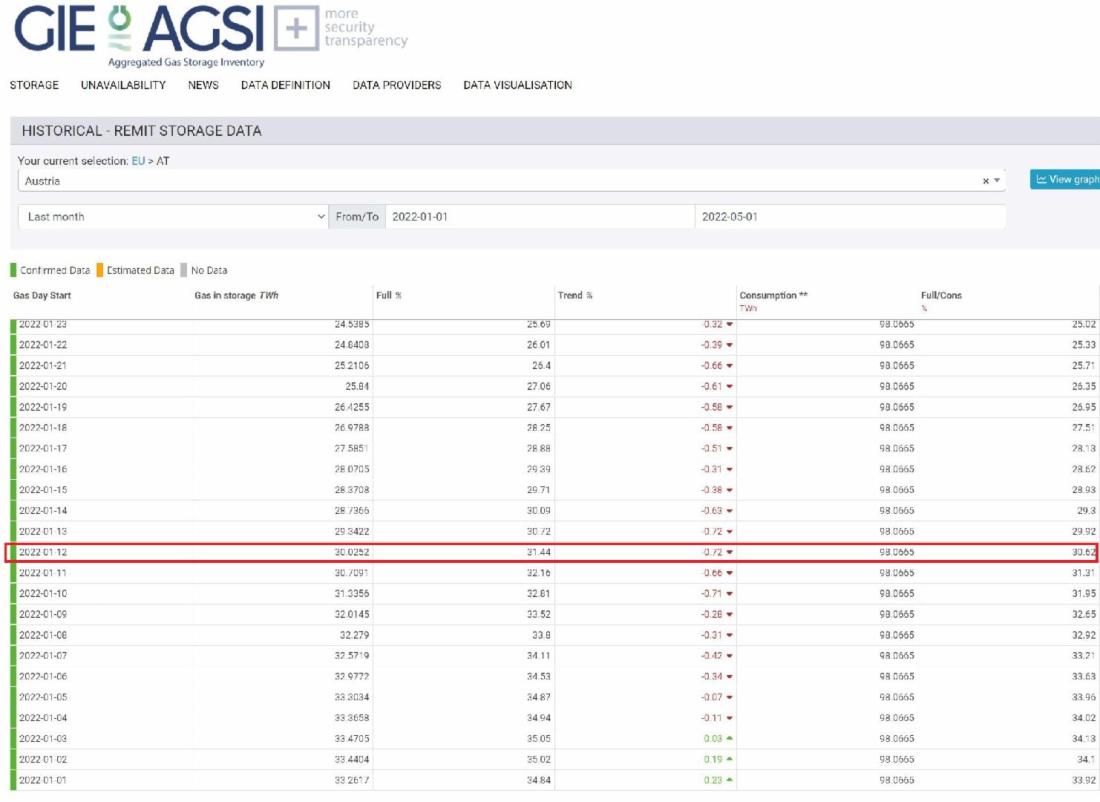Viewport: 1100px width, 802px height.
Task: Click the gas in storage value in the 2022-01-11 row
Action: [352, 573]
